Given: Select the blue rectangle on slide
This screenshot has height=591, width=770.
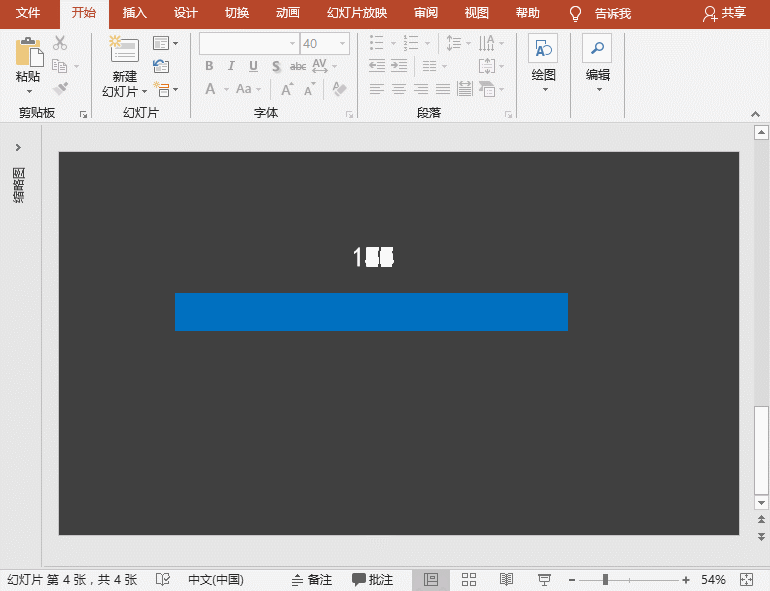Looking at the screenshot, I should tap(371, 312).
